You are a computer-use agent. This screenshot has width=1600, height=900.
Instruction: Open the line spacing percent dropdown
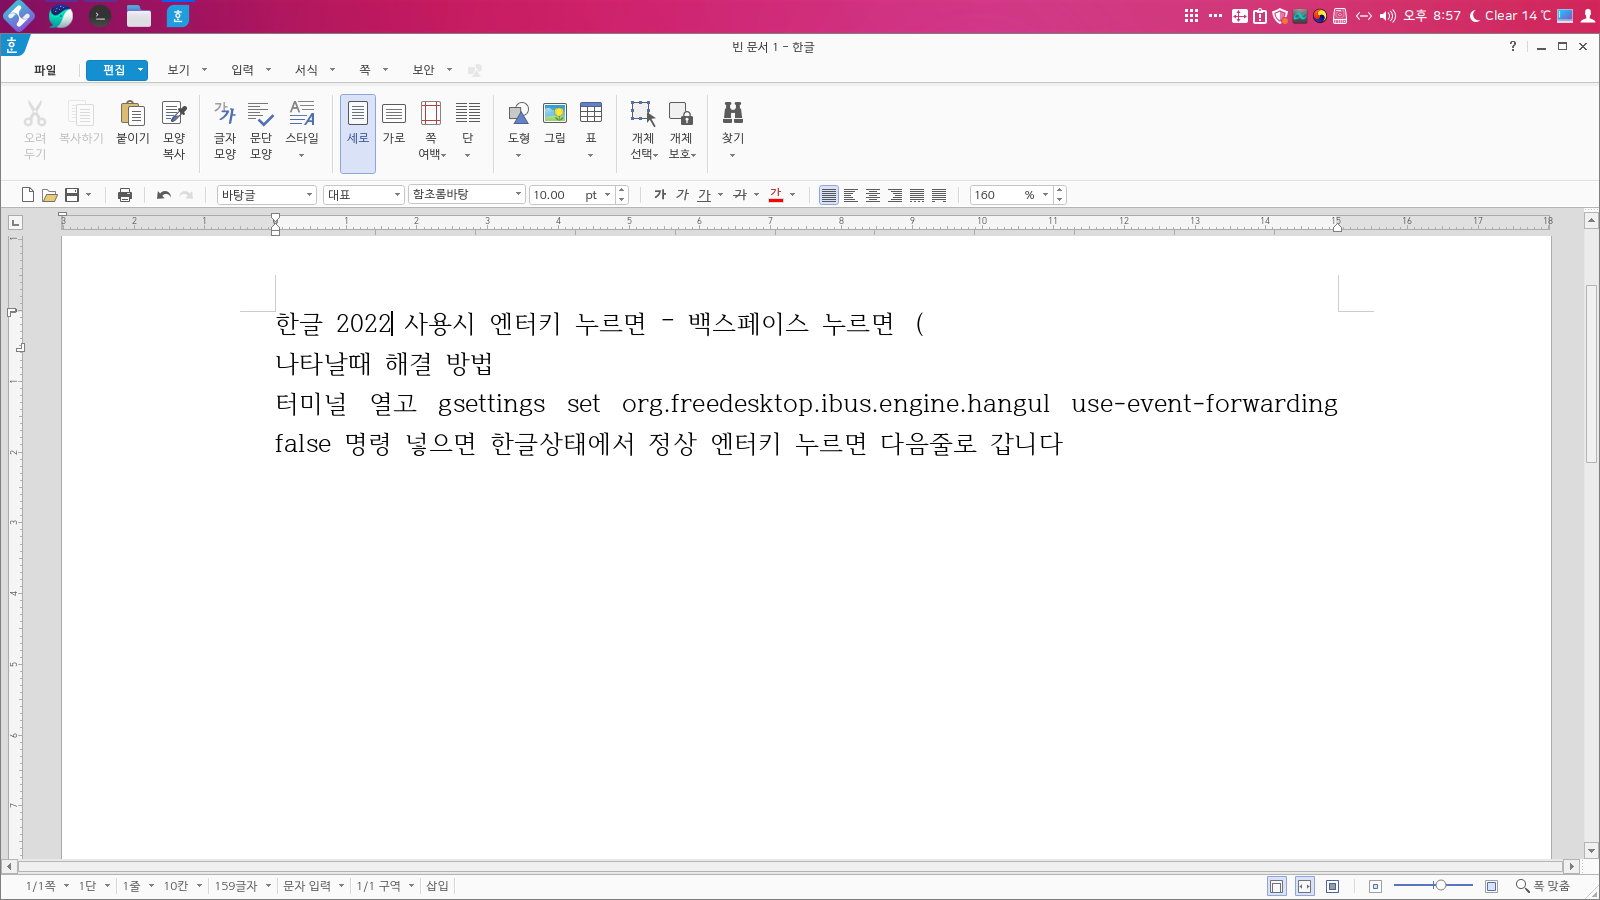coord(1046,195)
